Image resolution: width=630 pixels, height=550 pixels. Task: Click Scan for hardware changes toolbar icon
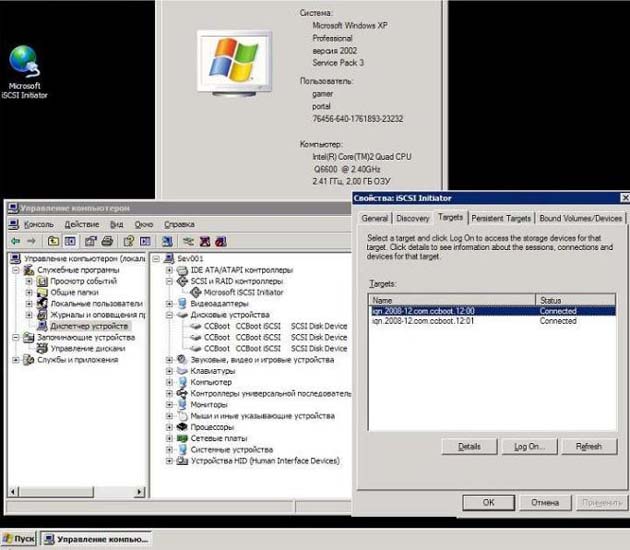pos(167,241)
